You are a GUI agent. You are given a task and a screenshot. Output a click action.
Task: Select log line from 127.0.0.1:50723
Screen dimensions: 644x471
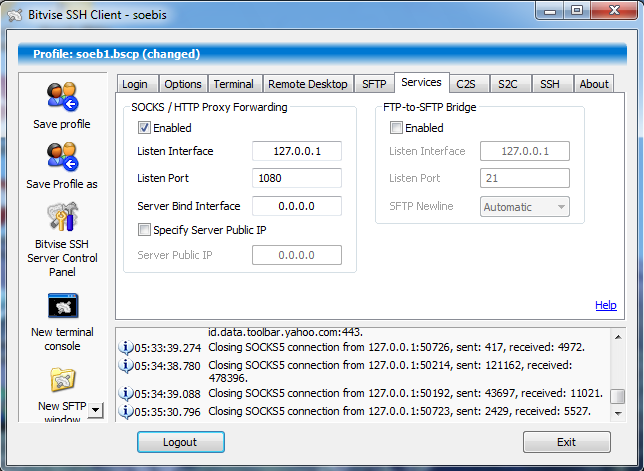click(x=399, y=411)
